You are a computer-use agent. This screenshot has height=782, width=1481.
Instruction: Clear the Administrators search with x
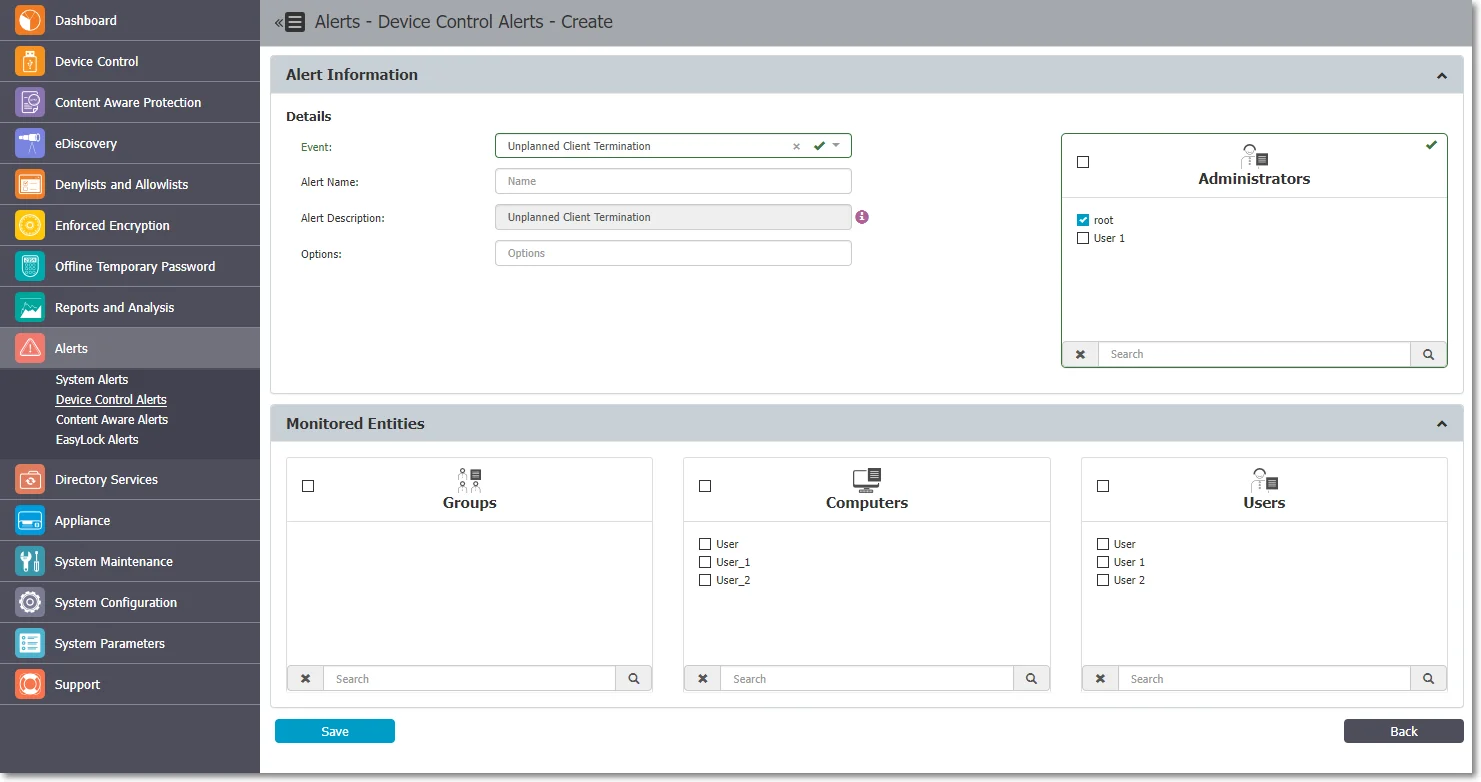tap(1080, 354)
